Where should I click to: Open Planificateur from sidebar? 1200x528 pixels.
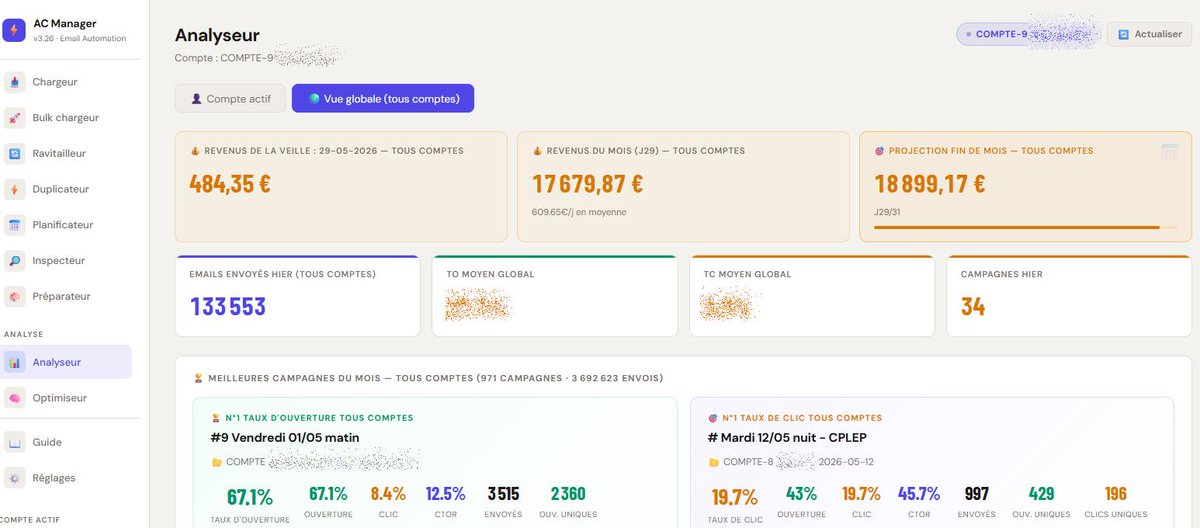tap(66, 225)
